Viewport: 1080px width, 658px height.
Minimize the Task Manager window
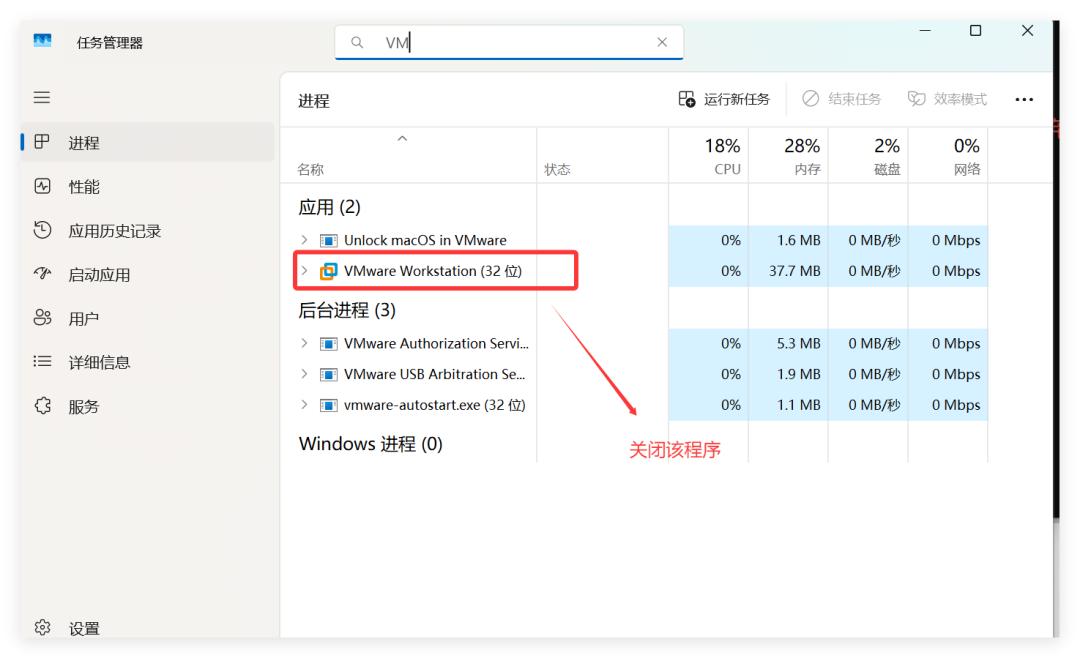click(925, 30)
